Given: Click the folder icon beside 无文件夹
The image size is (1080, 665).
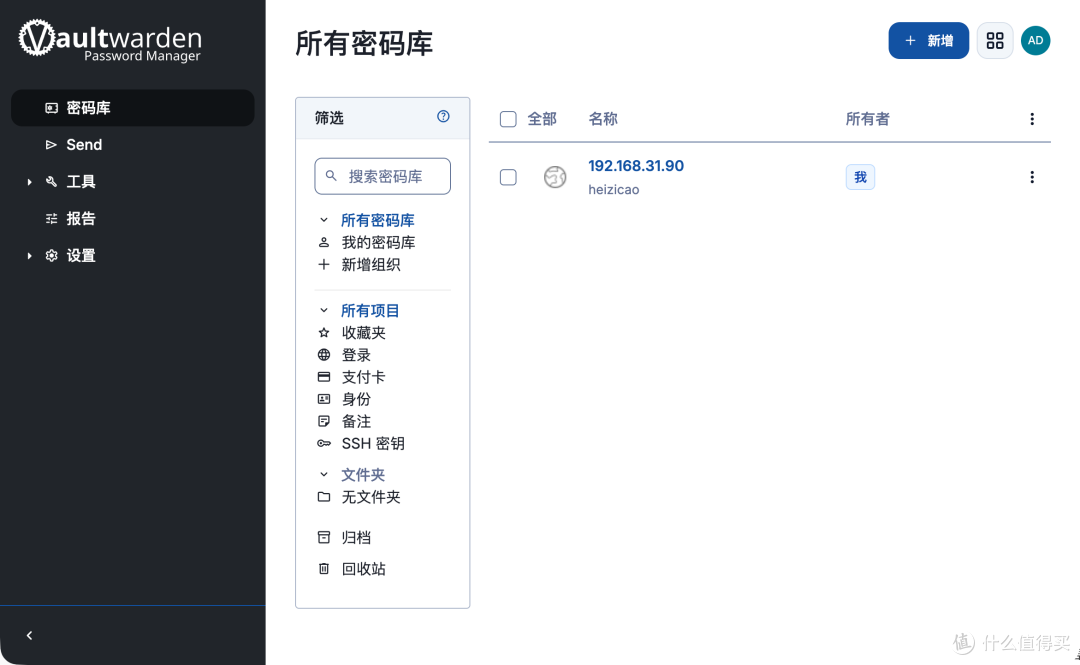Looking at the screenshot, I should click(324, 497).
